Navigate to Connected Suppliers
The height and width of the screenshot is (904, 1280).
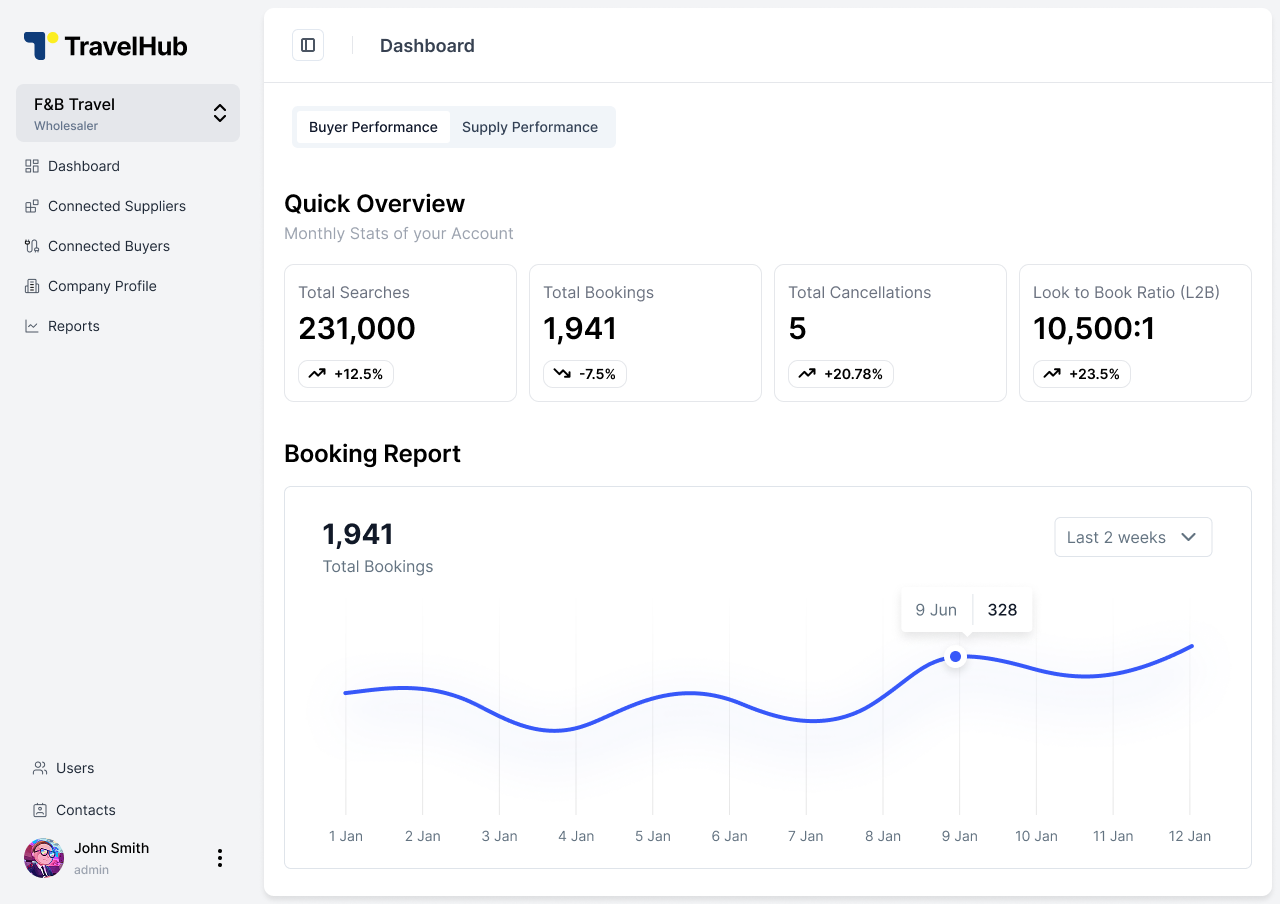(x=116, y=206)
